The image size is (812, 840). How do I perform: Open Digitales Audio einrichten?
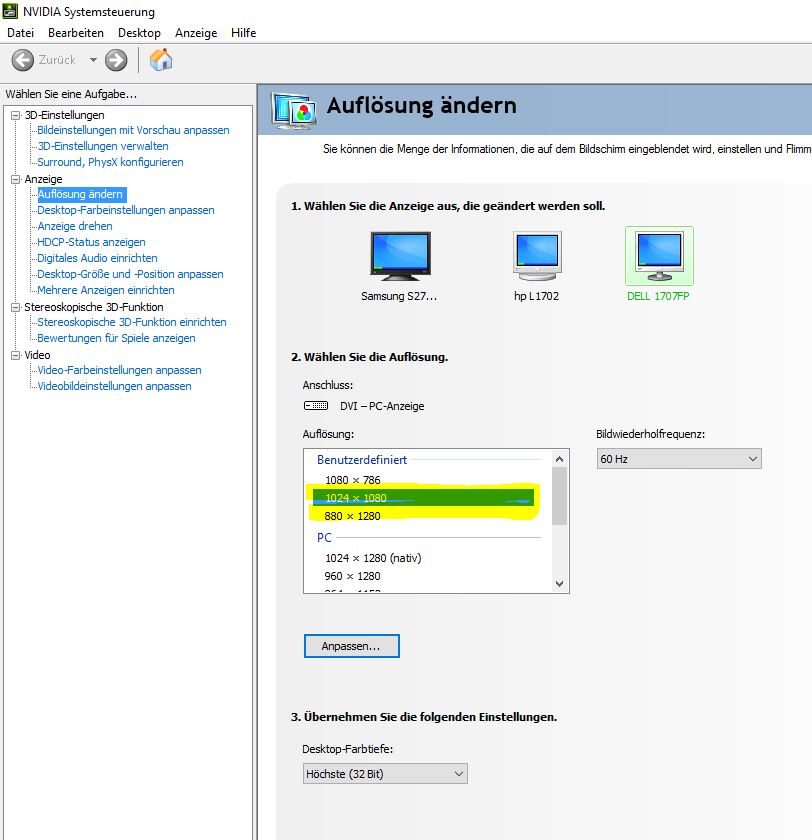pyautogui.click(x=97, y=258)
